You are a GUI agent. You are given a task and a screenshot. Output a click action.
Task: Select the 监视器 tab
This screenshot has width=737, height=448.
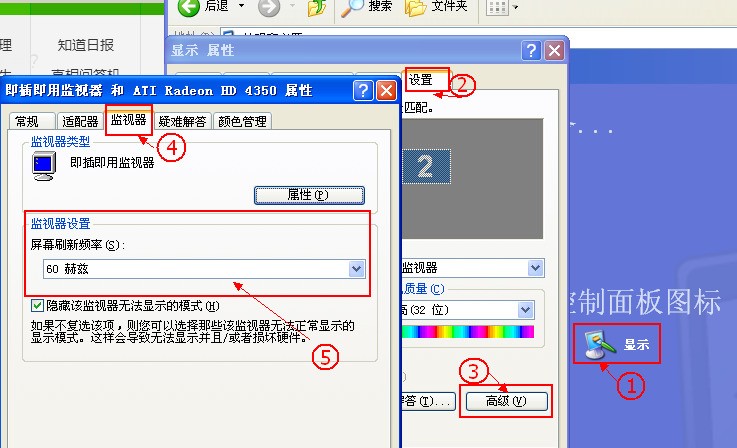click(128, 120)
